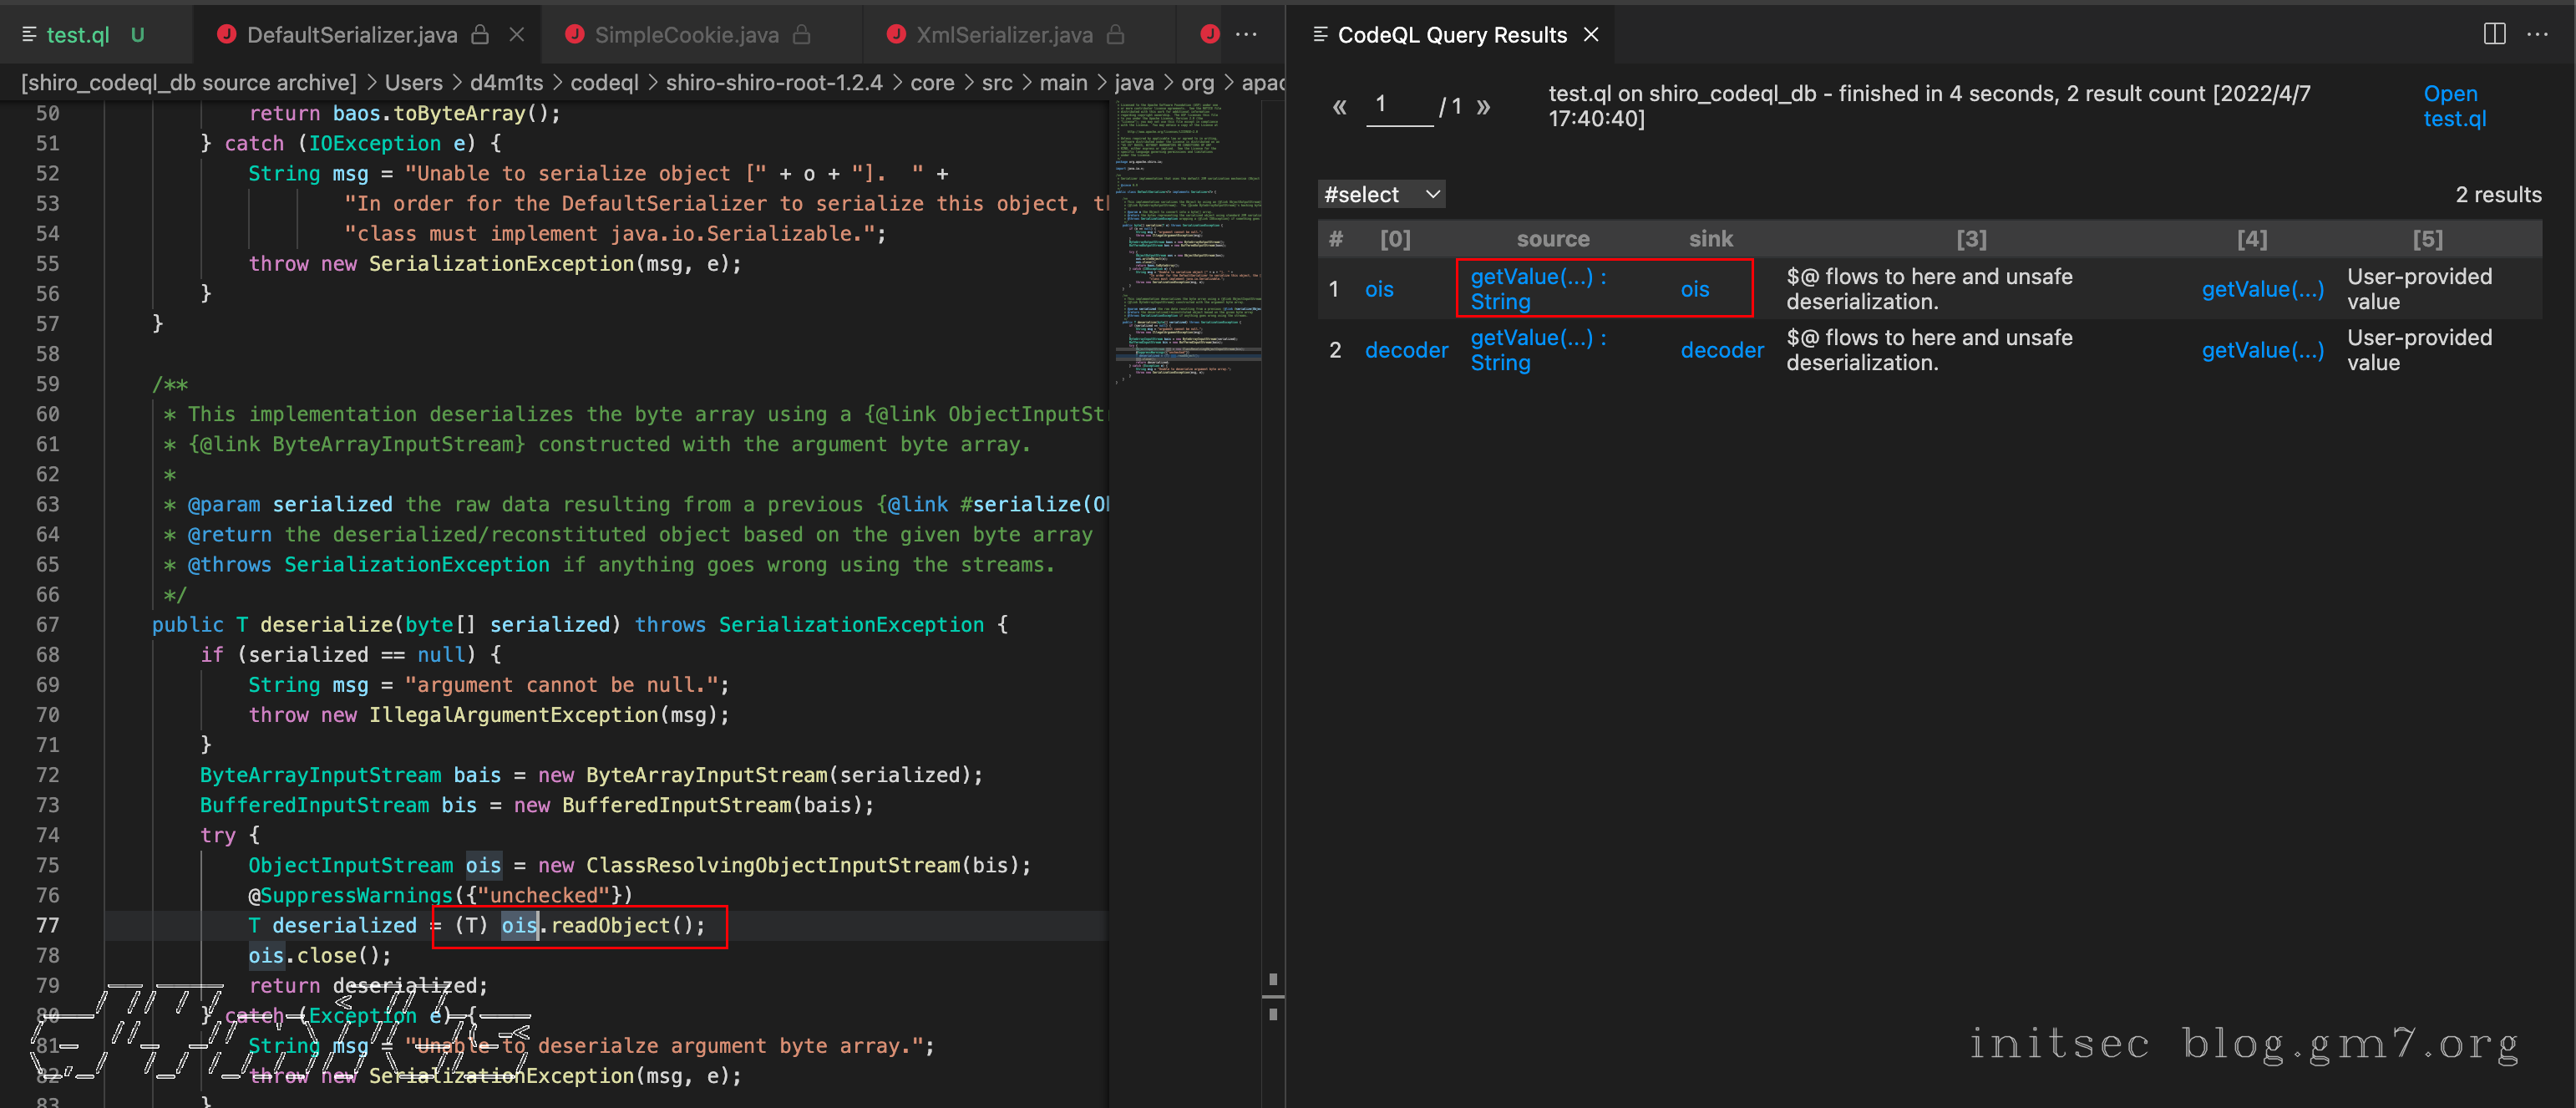Screen dimensions: 2576x1108
Task: Click the code minimap overview
Action: click(1187, 240)
